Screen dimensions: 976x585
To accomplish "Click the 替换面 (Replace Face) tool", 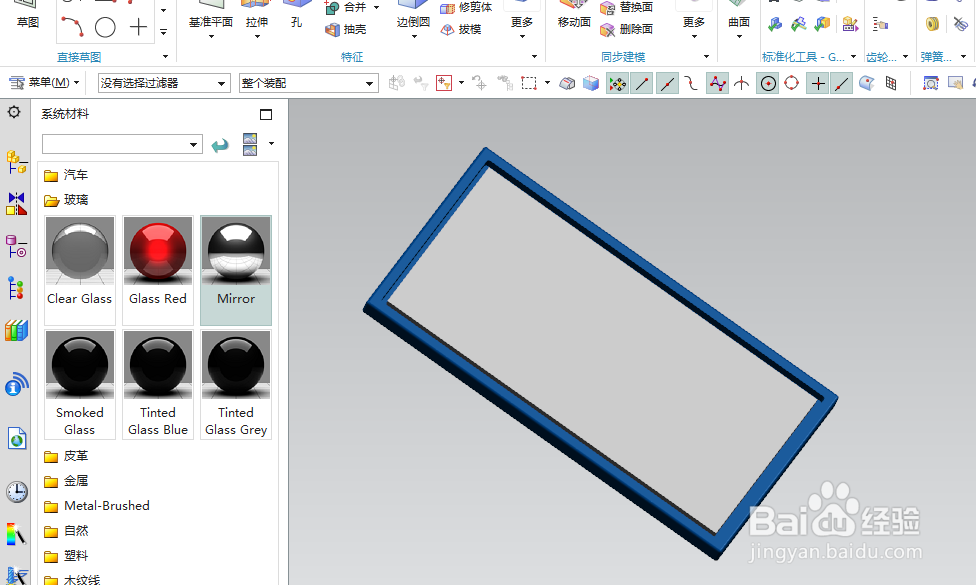I will click(627, 7).
